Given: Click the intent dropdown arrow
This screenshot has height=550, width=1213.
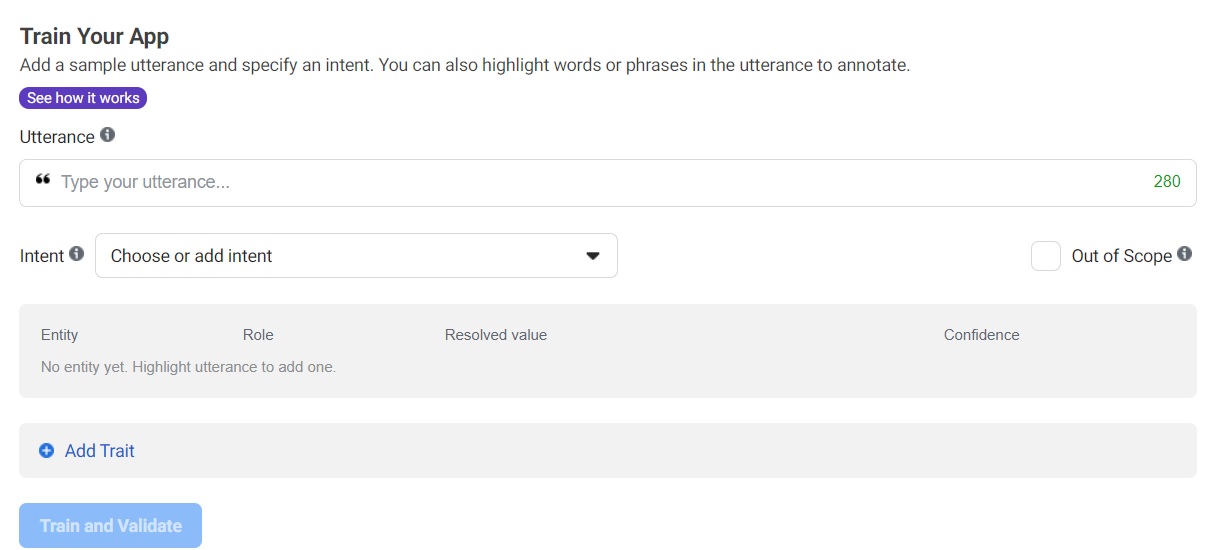Looking at the screenshot, I should click(593, 256).
